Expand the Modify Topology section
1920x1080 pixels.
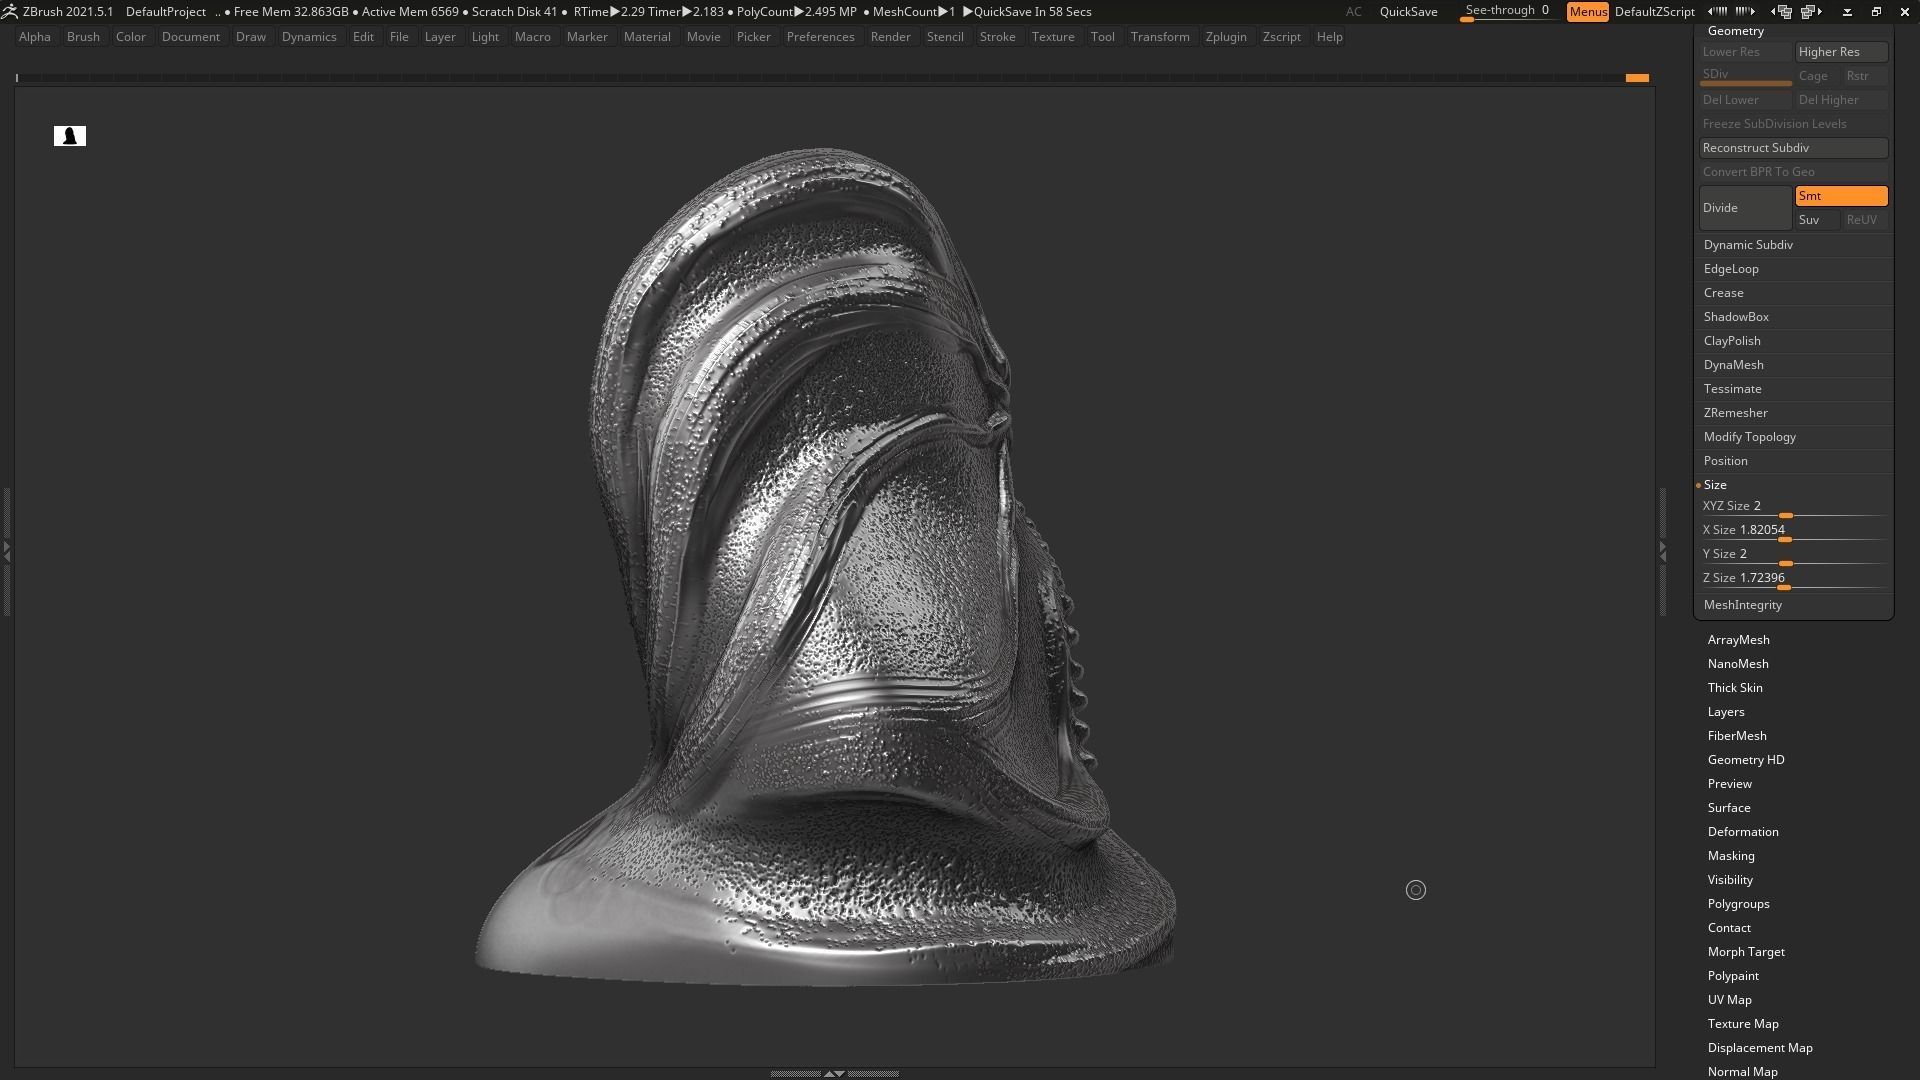tap(1749, 437)
